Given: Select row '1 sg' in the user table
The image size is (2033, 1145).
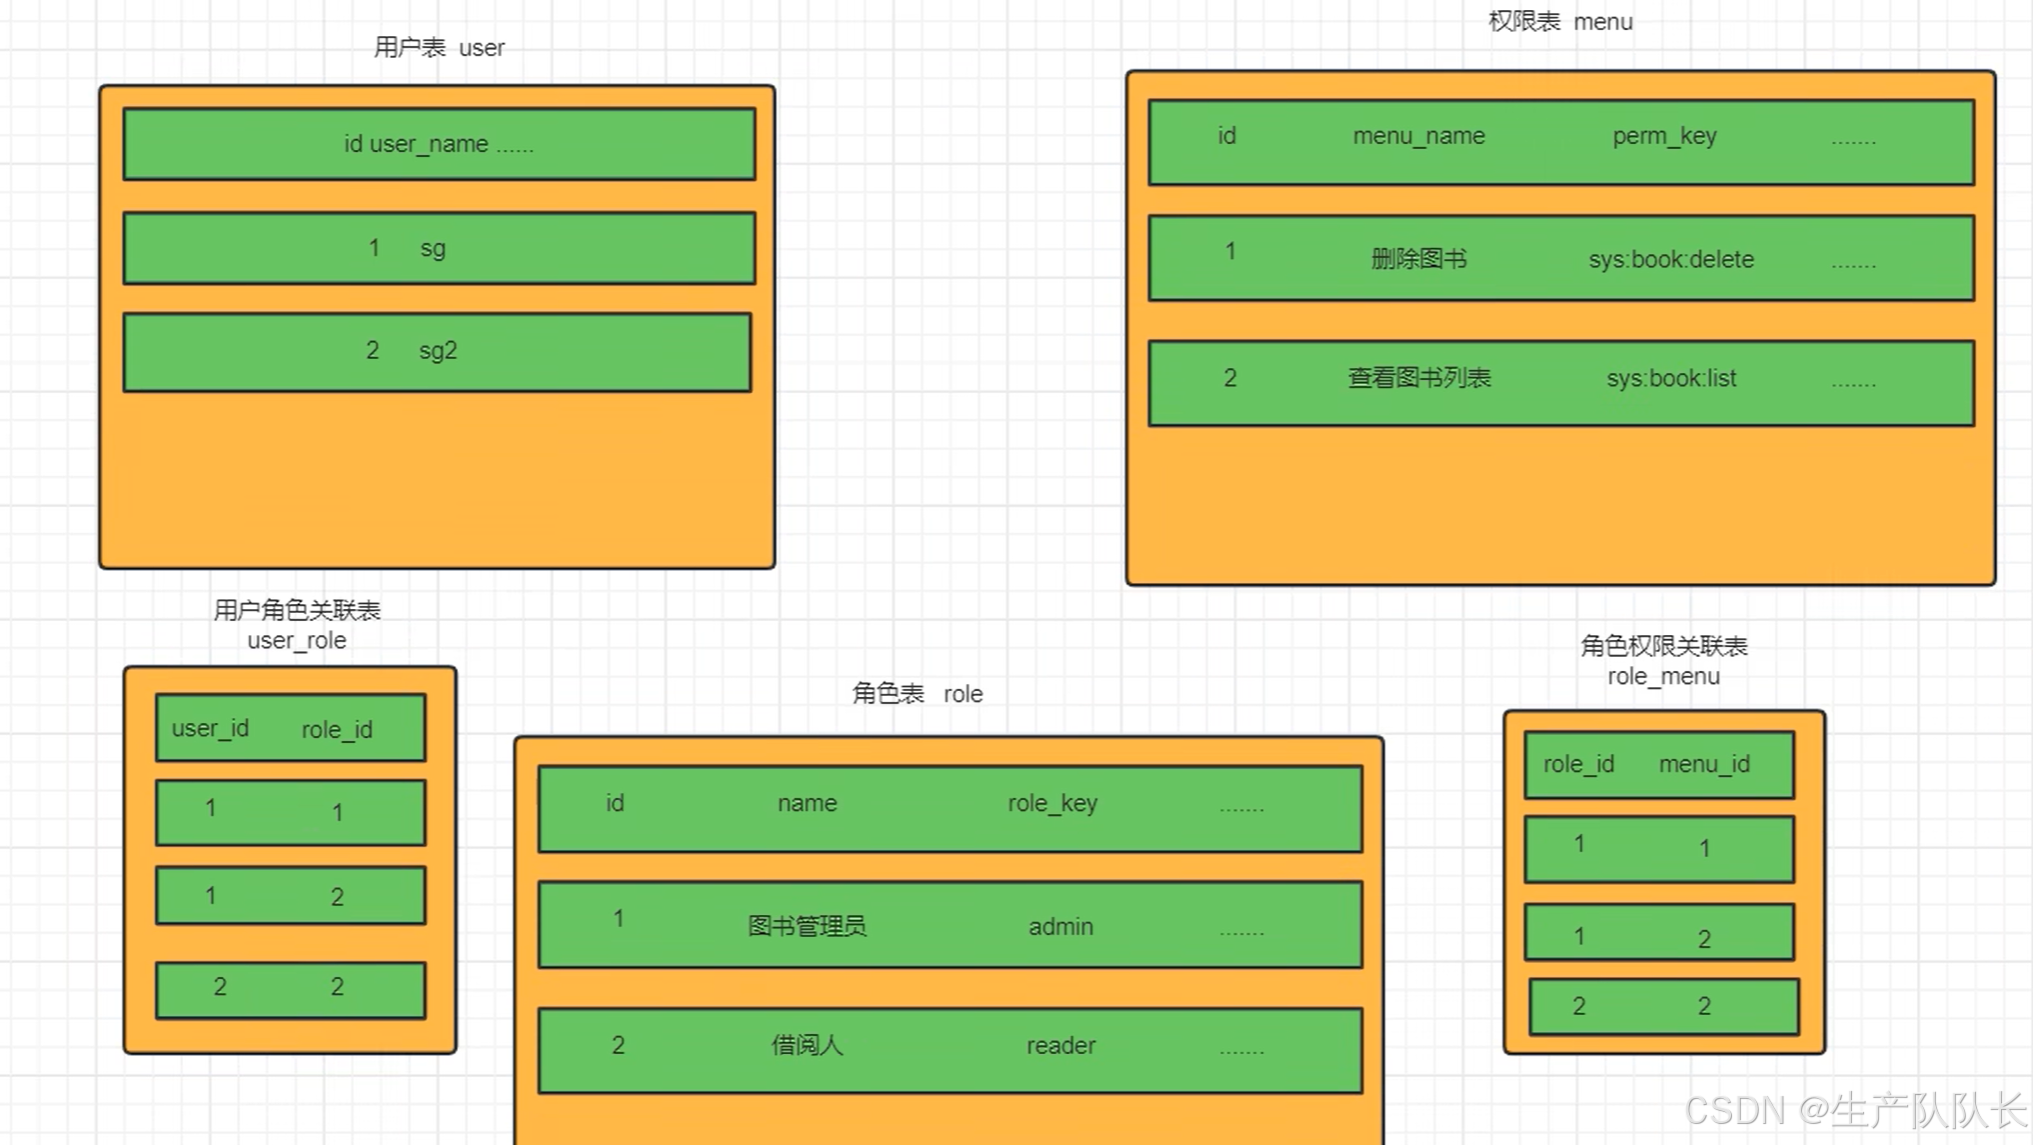Looking at the screenshot, I should click(438, 248).
